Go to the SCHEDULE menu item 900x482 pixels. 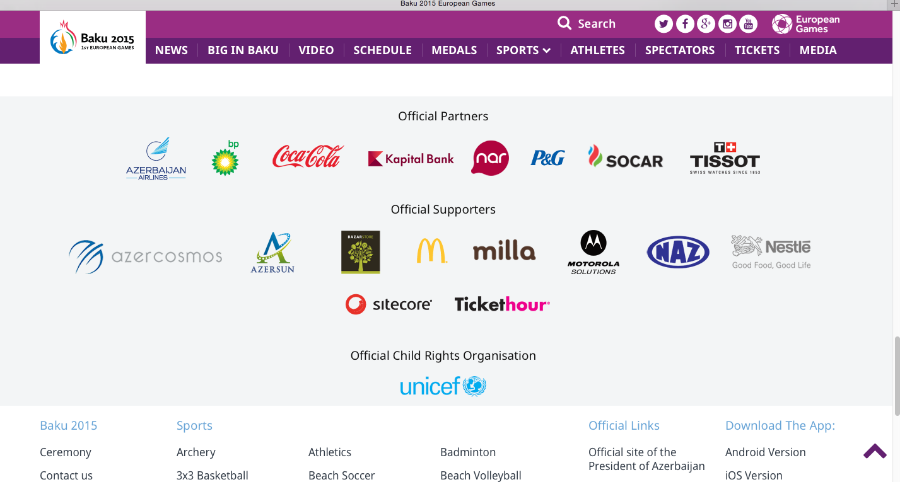(x=382, y=50)
